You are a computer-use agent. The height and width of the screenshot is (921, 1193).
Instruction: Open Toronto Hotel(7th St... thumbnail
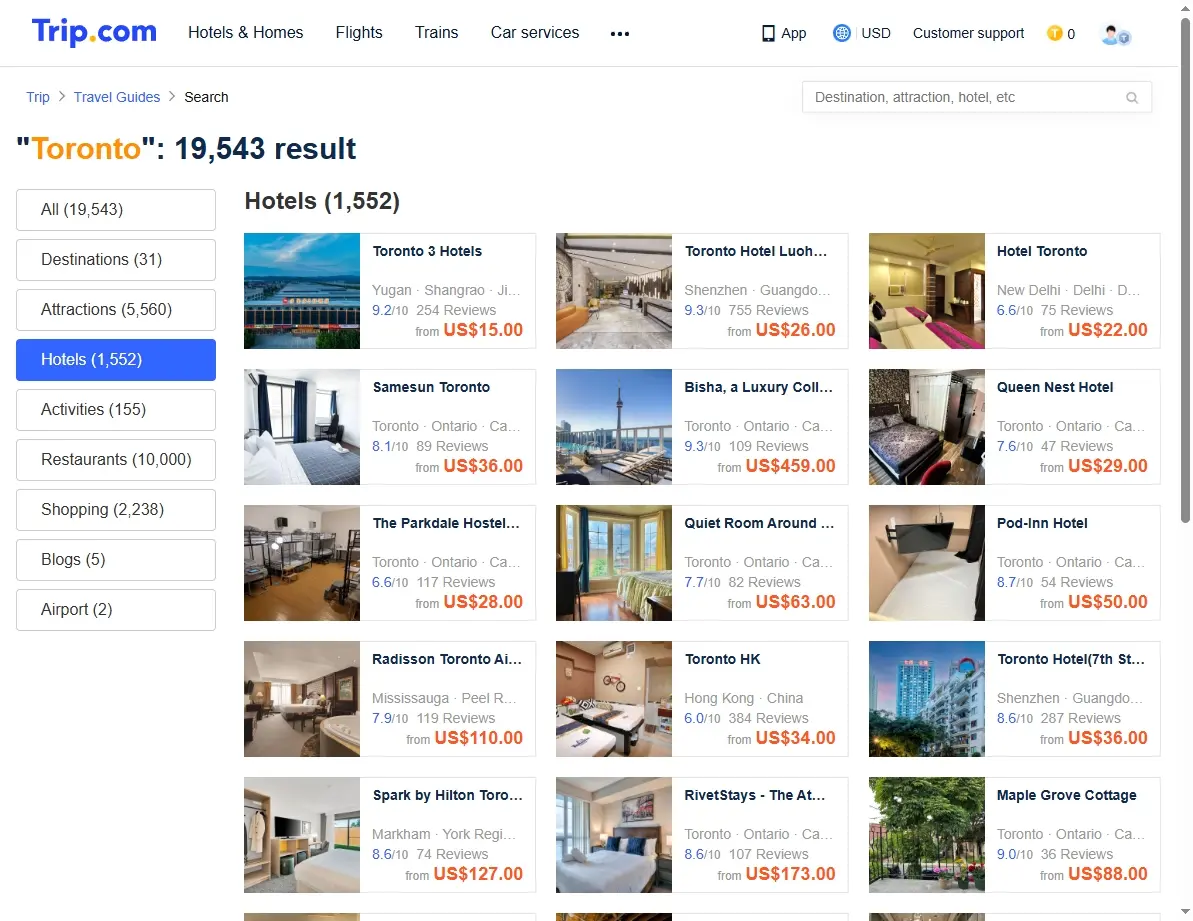pyautogui.click(x=927, y=699)
